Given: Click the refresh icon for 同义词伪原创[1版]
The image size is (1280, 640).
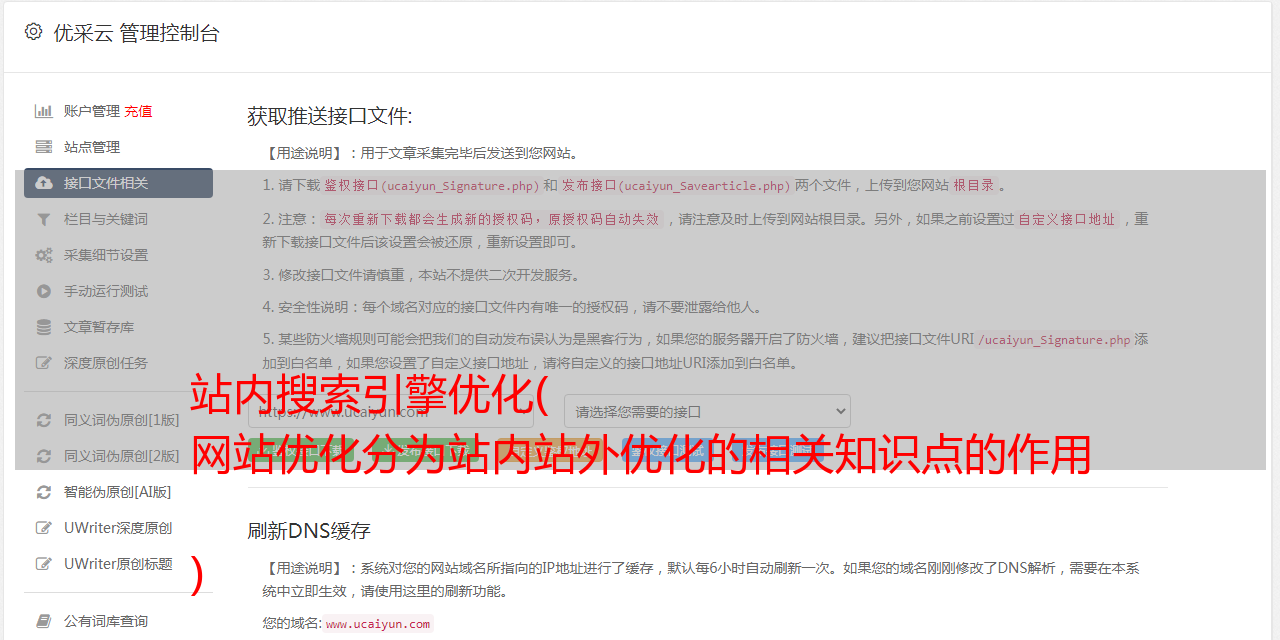Looking at the screenshot, I should tap(44, 420).
